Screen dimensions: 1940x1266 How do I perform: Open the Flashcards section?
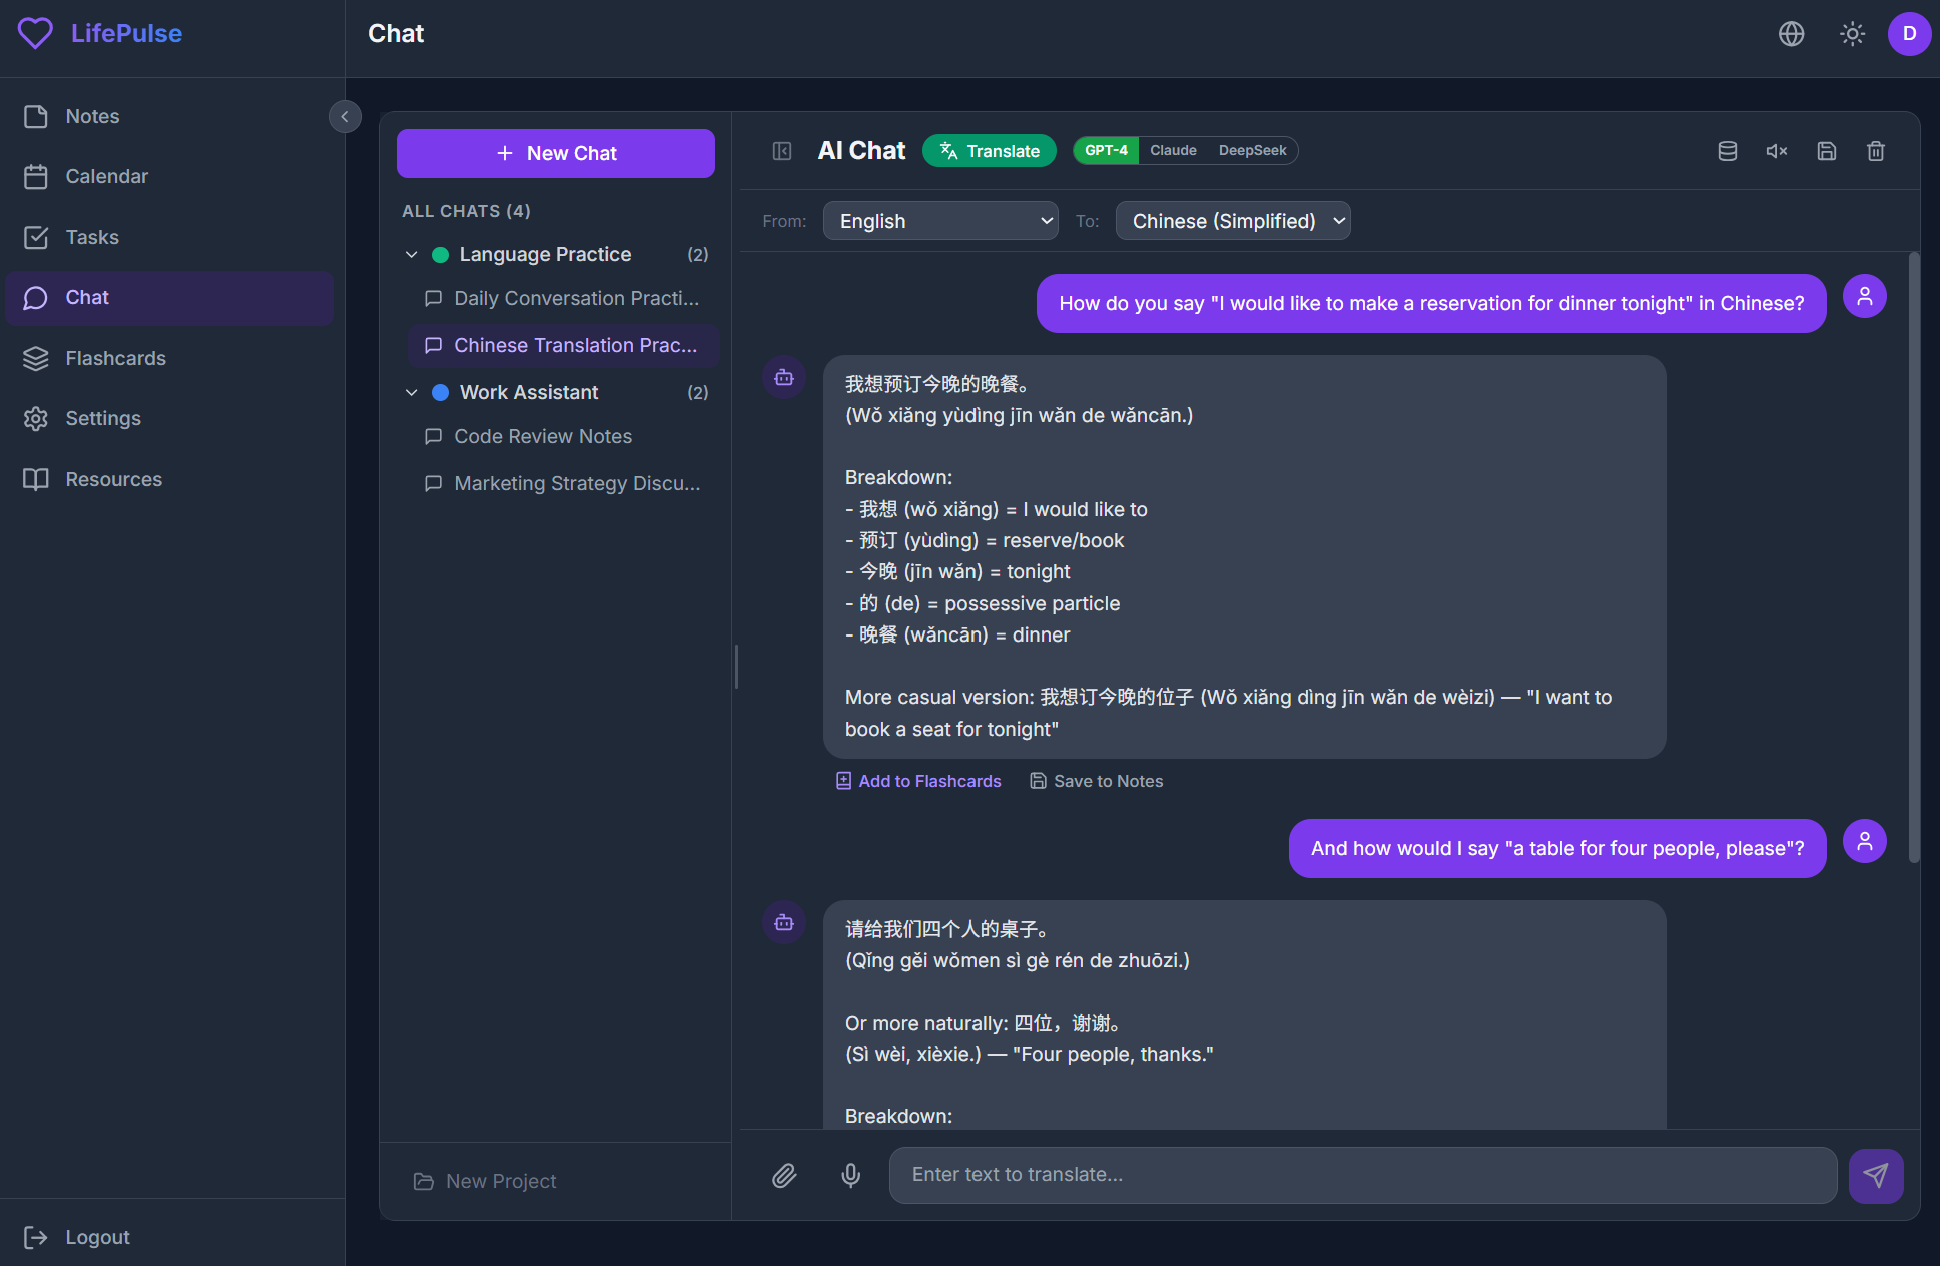point(115,358)
